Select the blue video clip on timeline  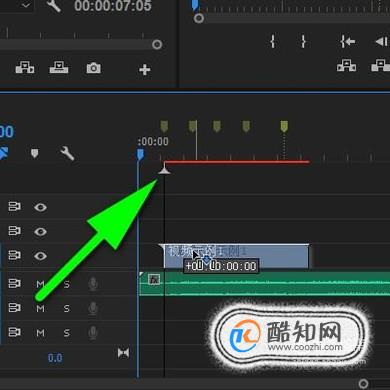tap(236, 256)
